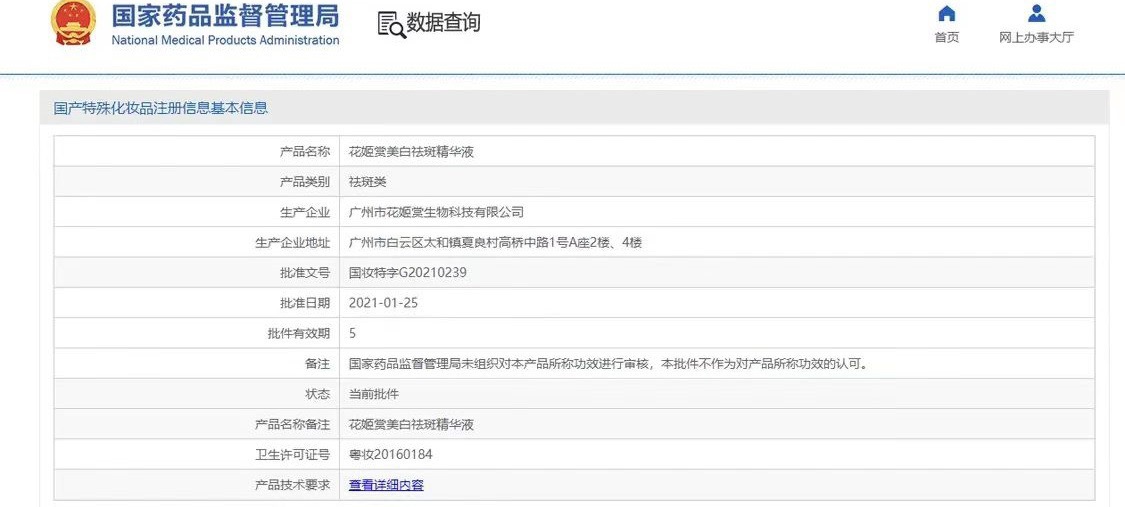This screenshot has height=507, width=1125.
Task: Click the 状态 label cell
Action: pyautogui.click(x=197, y=394)
